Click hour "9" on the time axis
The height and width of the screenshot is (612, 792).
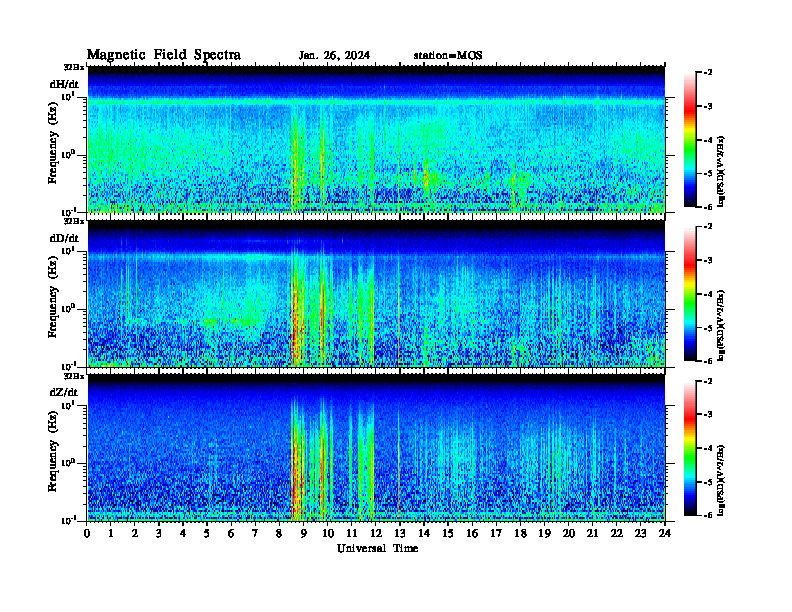304,533
